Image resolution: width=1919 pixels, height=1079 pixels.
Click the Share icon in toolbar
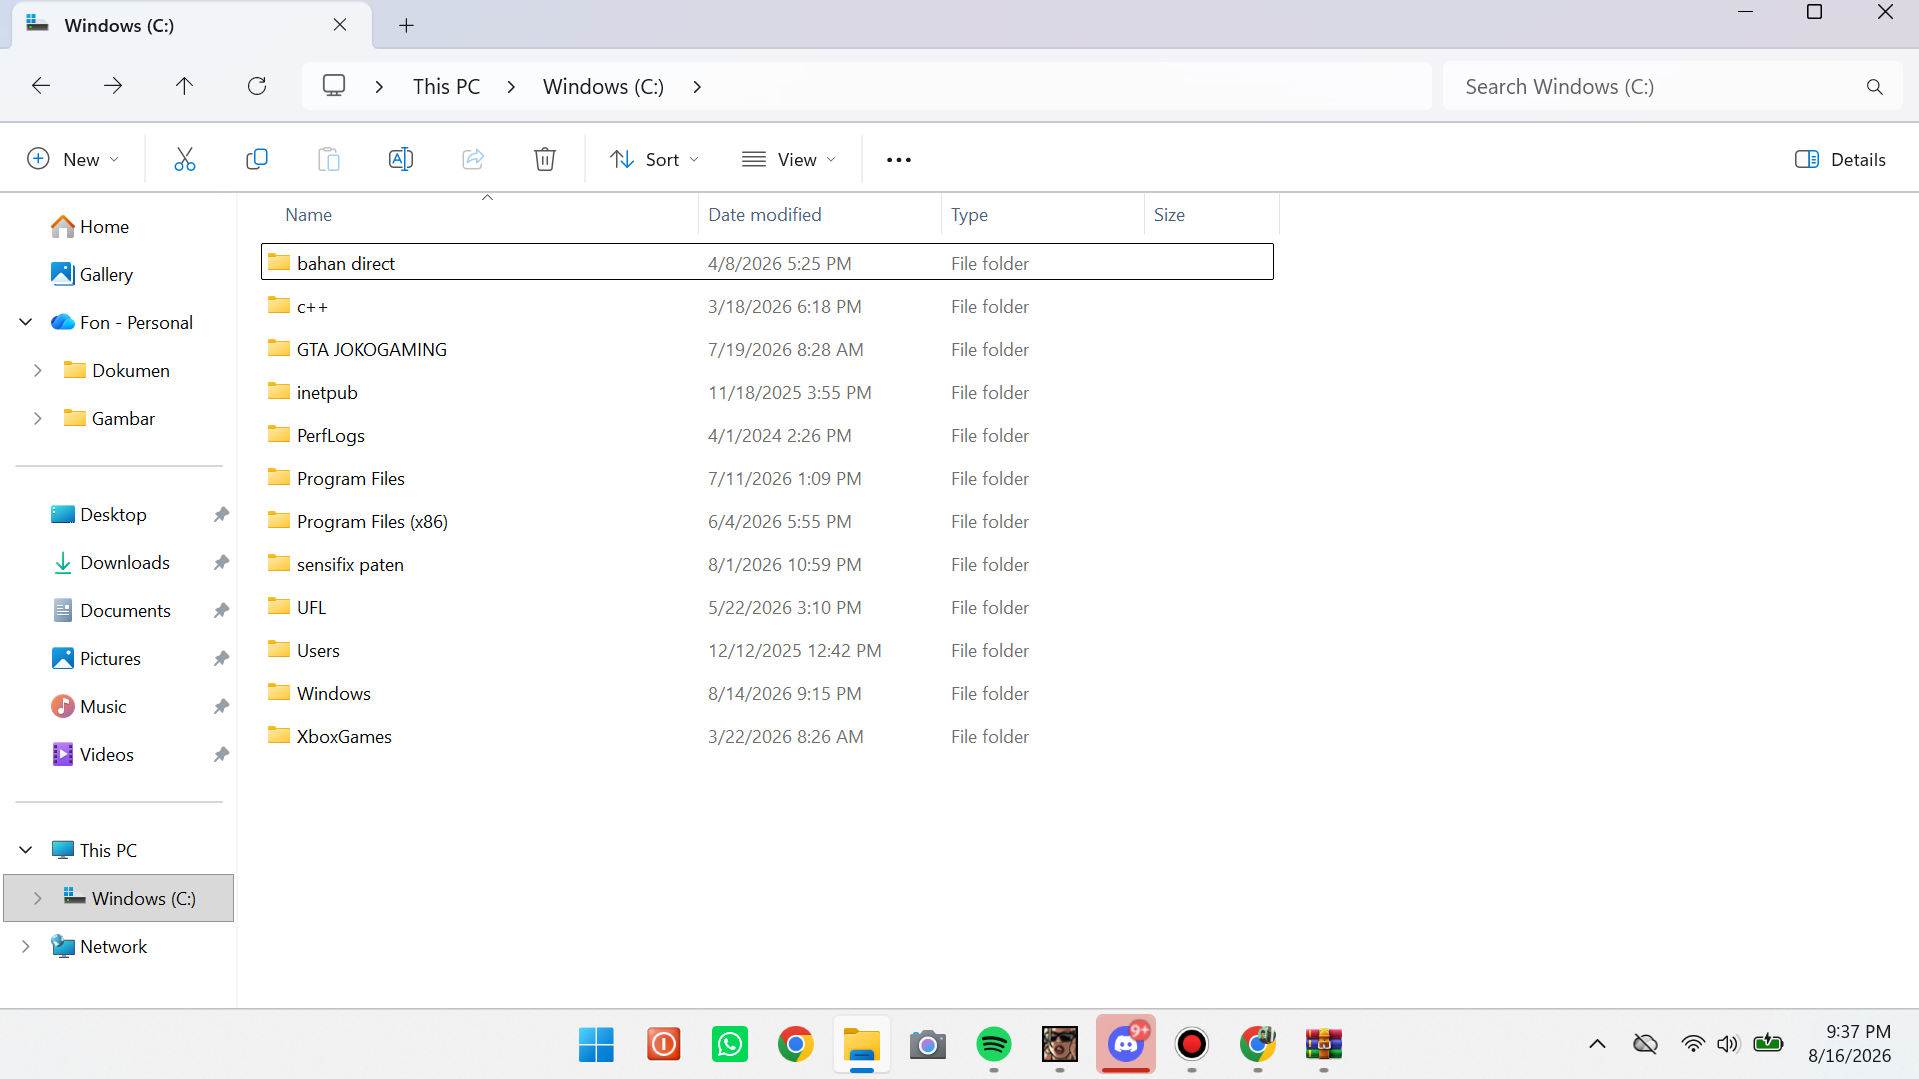pyautogui.click(x=473, y=159)
